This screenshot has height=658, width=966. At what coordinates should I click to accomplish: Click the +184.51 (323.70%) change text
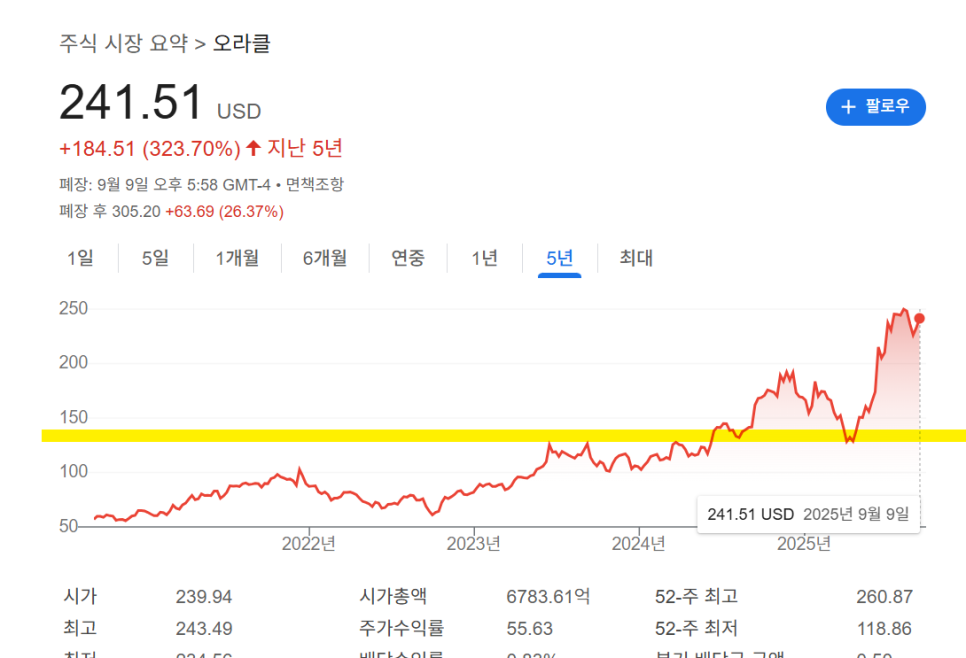[150, 148]
